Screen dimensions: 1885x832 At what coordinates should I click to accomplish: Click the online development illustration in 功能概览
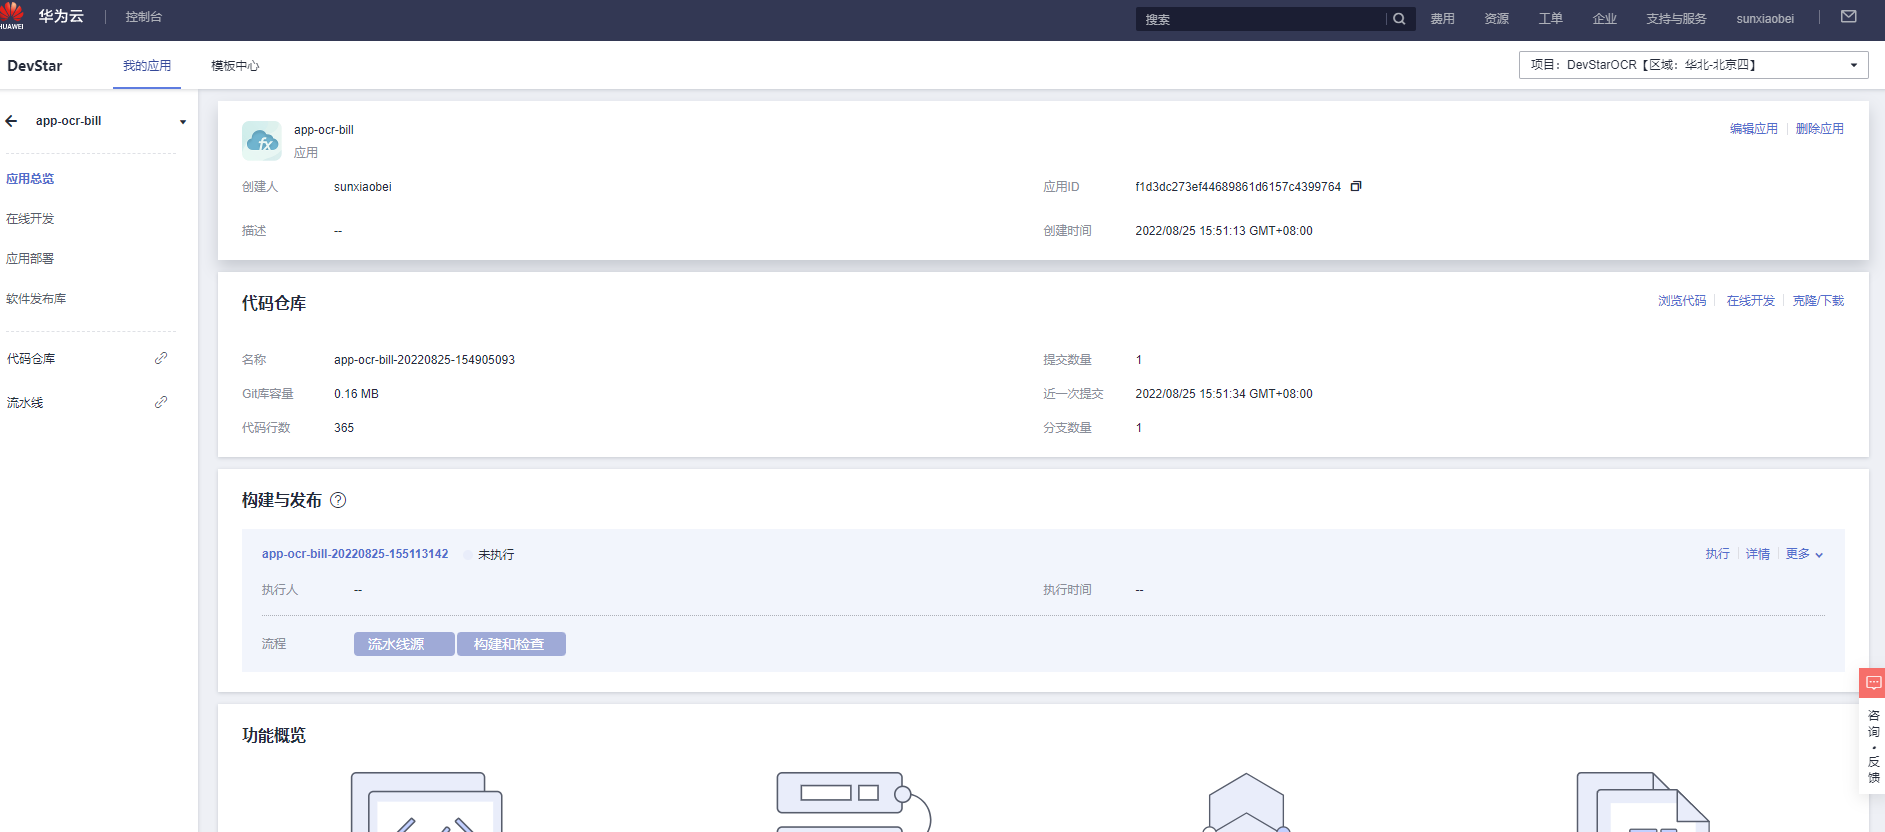click(x=426, y=802)
